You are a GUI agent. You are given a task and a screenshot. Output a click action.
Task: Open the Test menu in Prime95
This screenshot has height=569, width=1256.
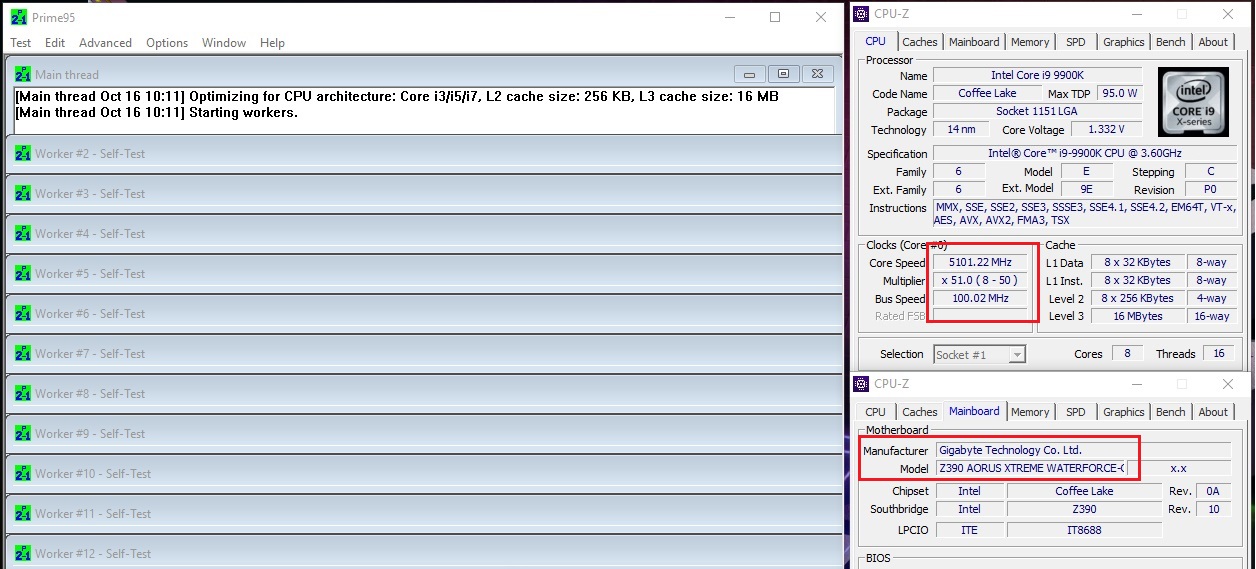tap(20, 43)
